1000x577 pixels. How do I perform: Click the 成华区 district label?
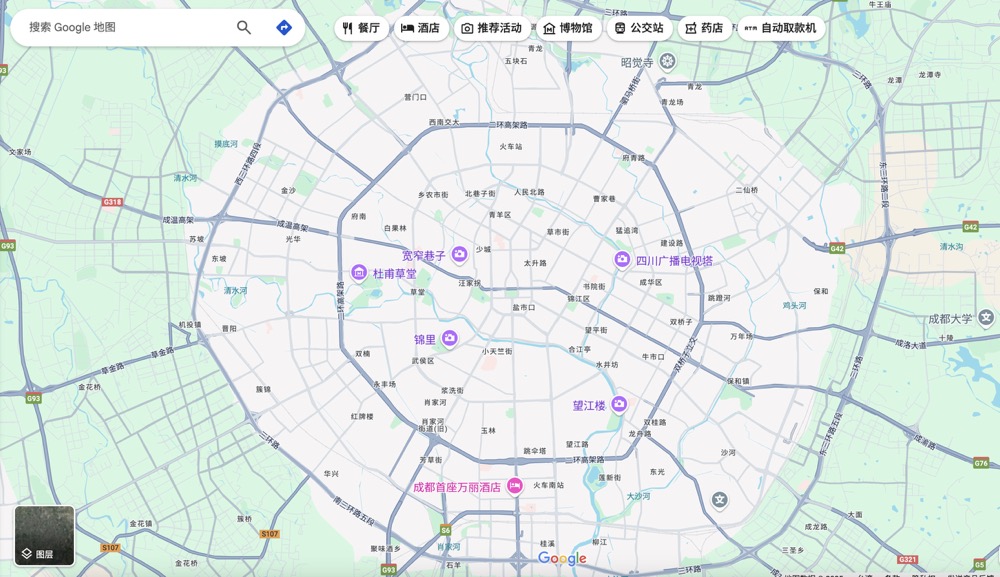[651, 282]
